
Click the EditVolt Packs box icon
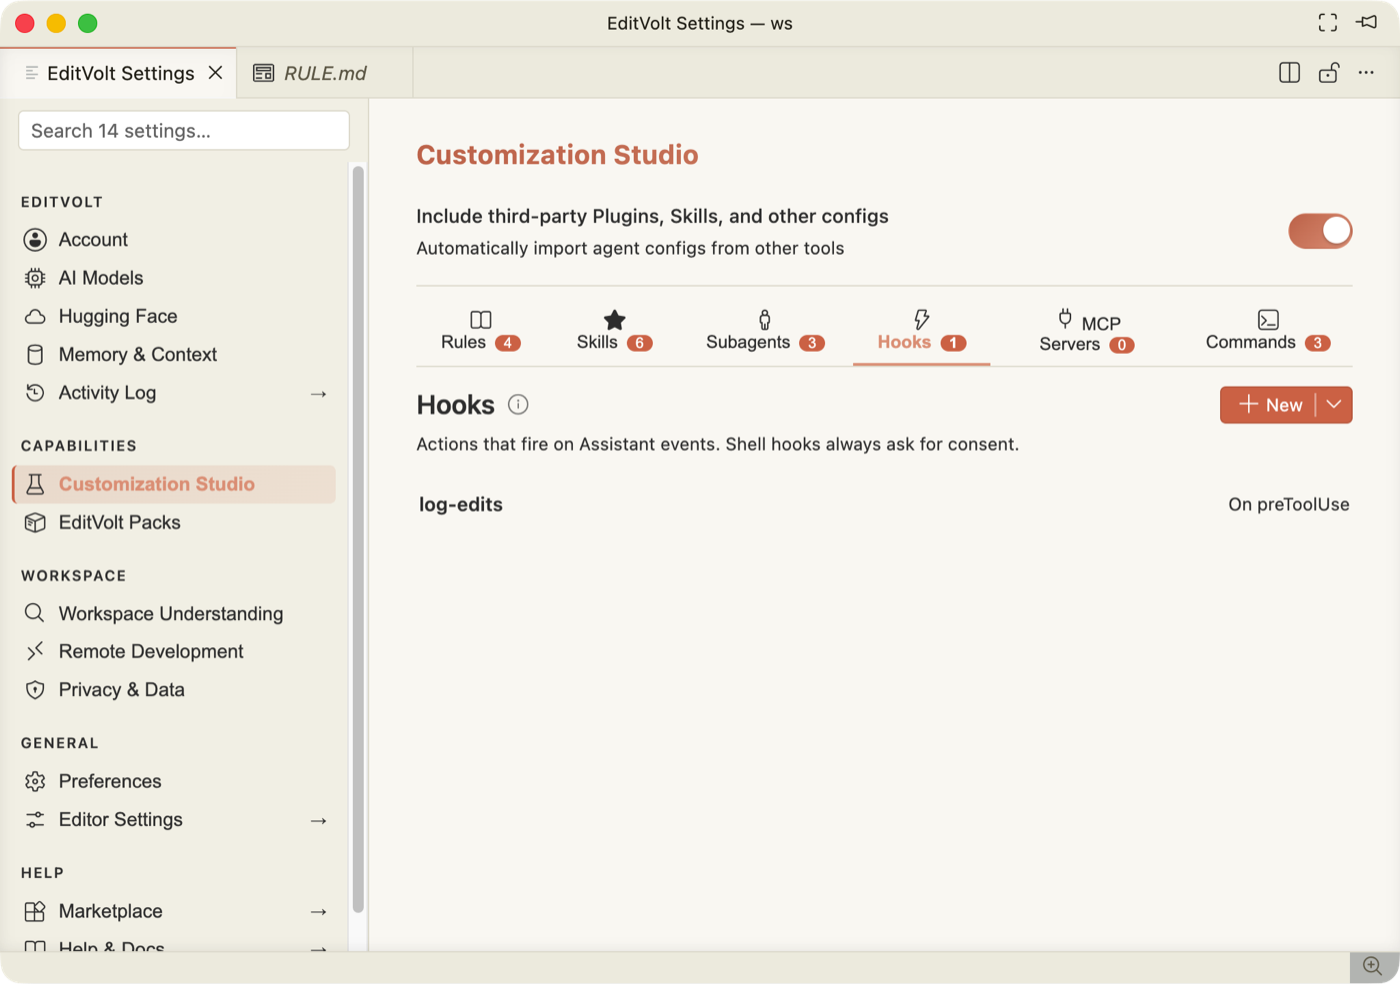(35, 522)
